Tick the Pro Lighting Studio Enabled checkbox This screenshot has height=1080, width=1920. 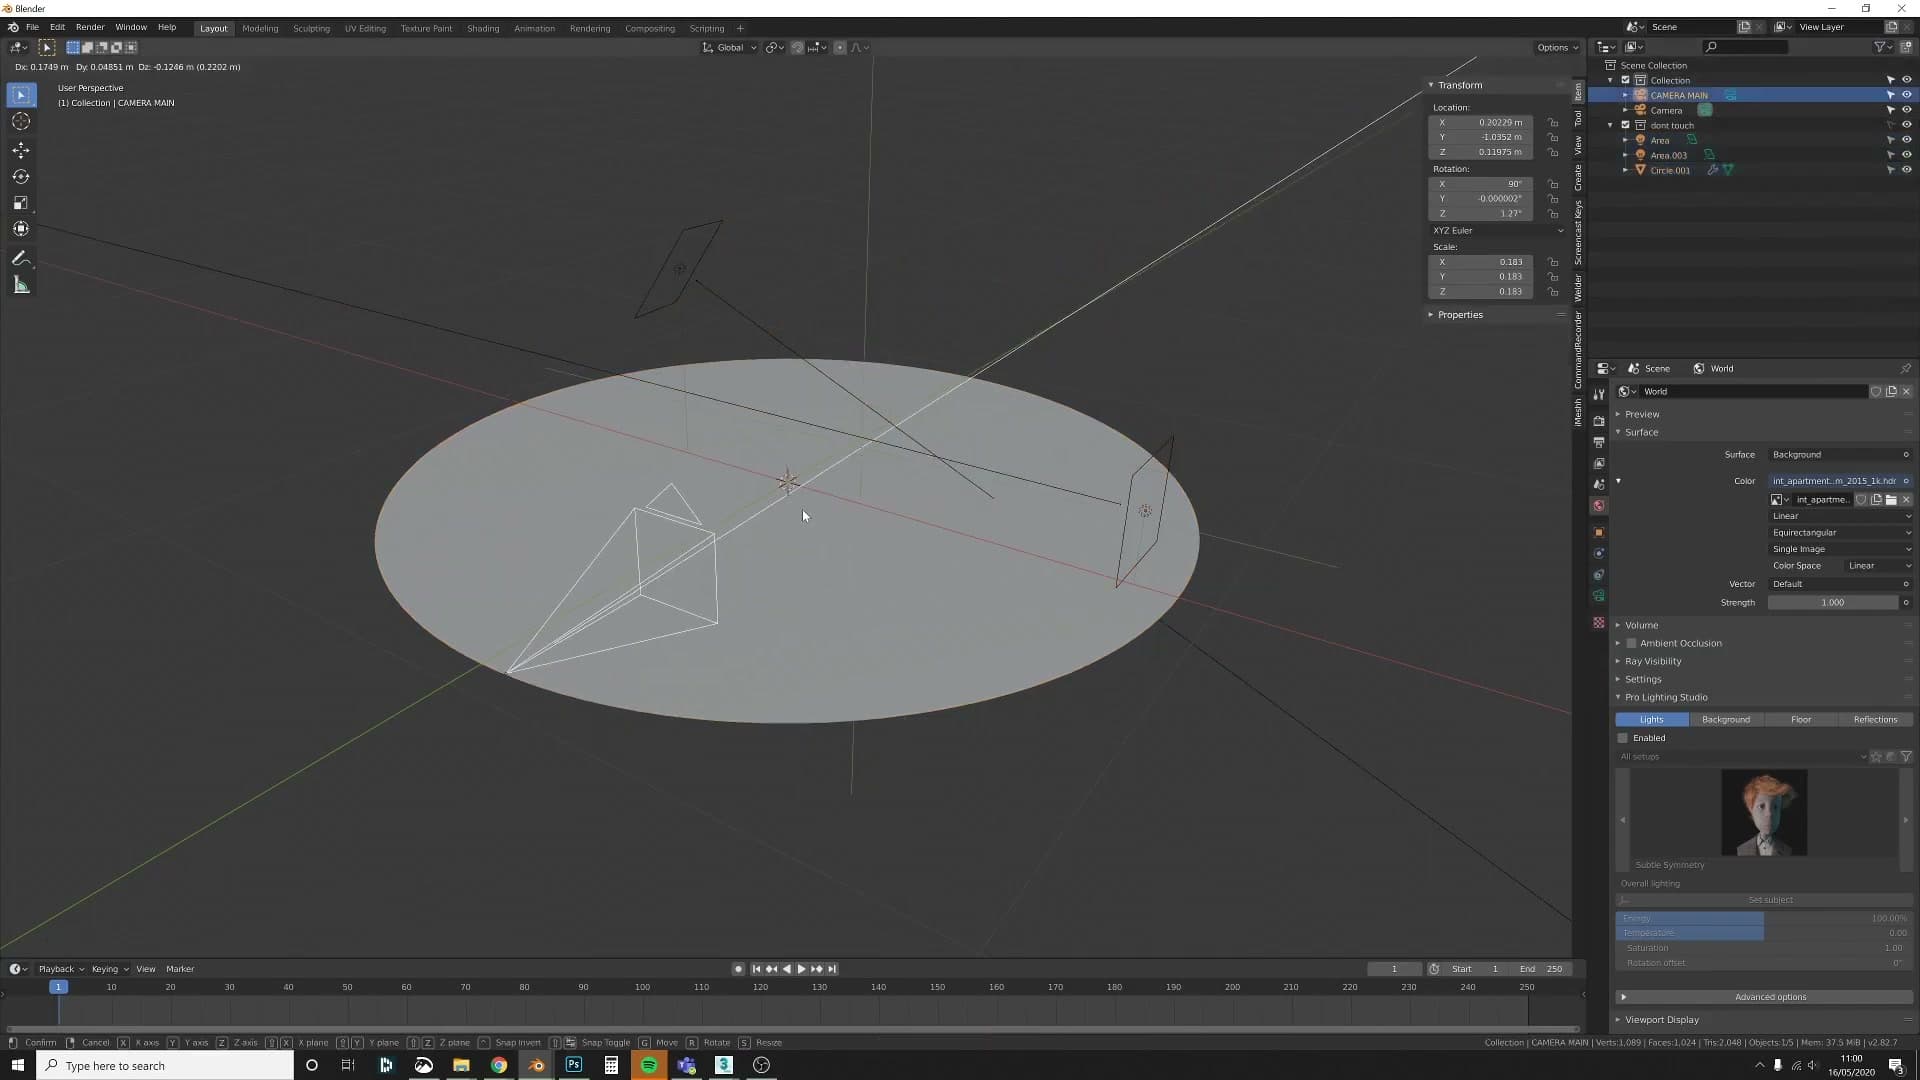[1622, 738]
